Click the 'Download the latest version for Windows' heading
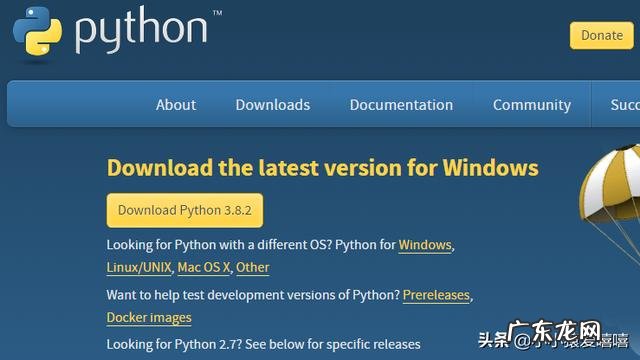The width and height of the screenshot is (640, 360). pyautogui.click(x=323, y=168)
